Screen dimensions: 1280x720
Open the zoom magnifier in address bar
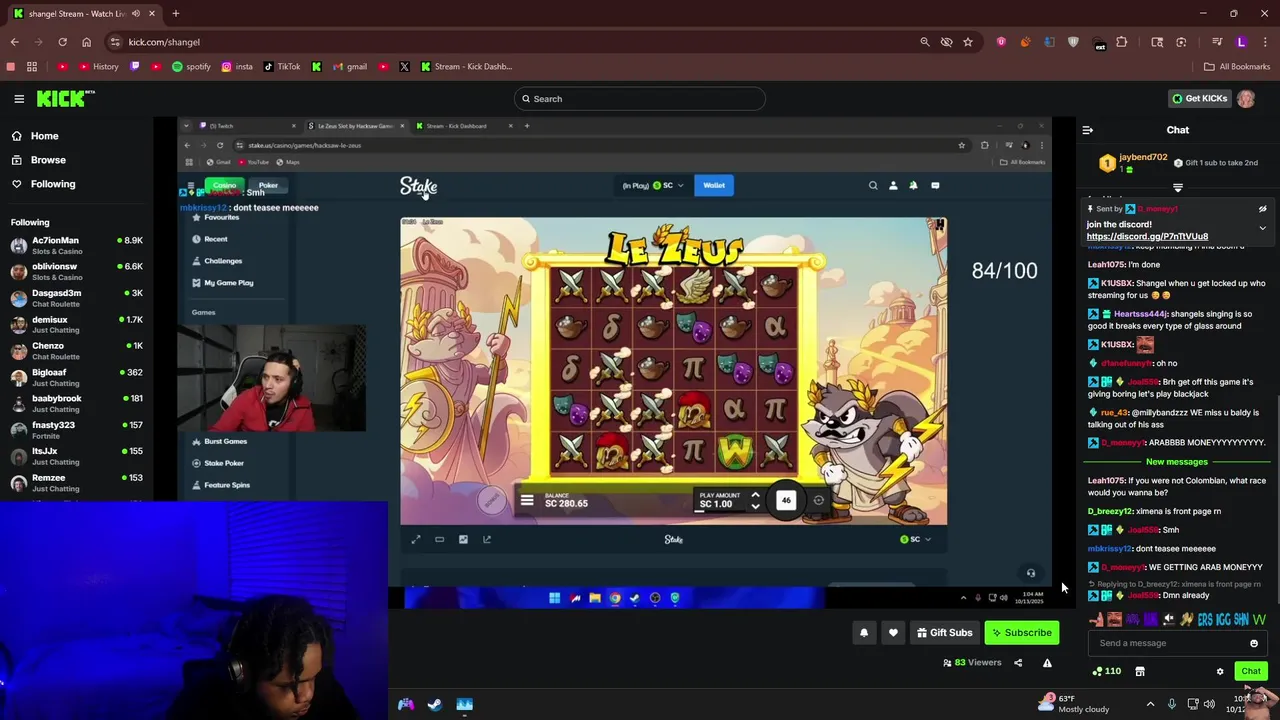924,42
